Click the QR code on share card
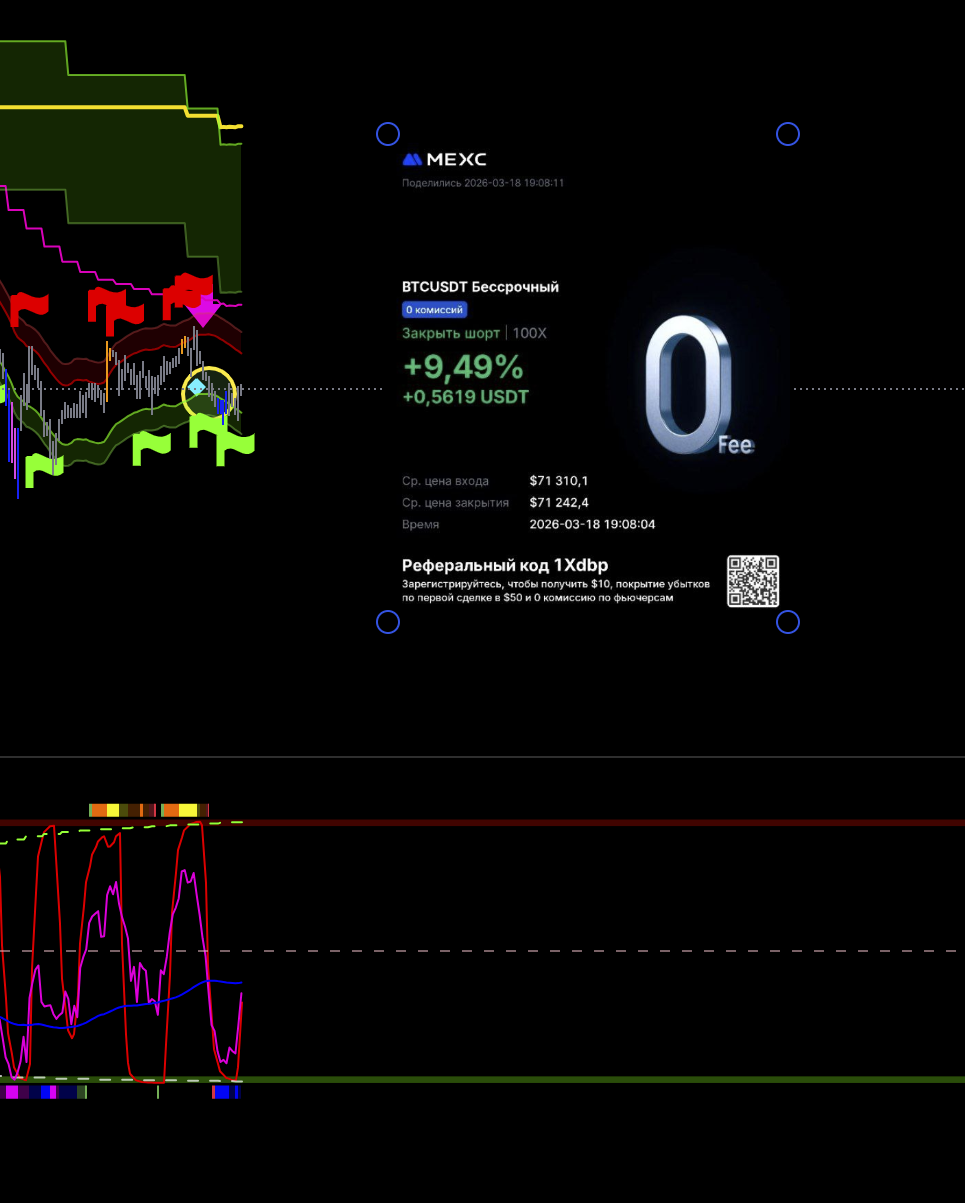Image resolution: width=965 pixels, height=1203 pixels. (x=752, y=581)
